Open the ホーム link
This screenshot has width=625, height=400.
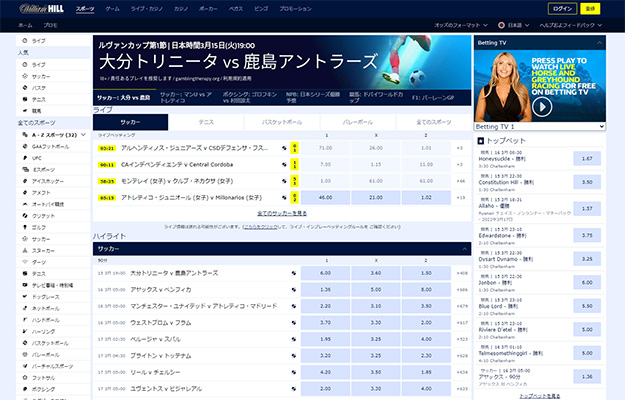[x=25, y=25]
